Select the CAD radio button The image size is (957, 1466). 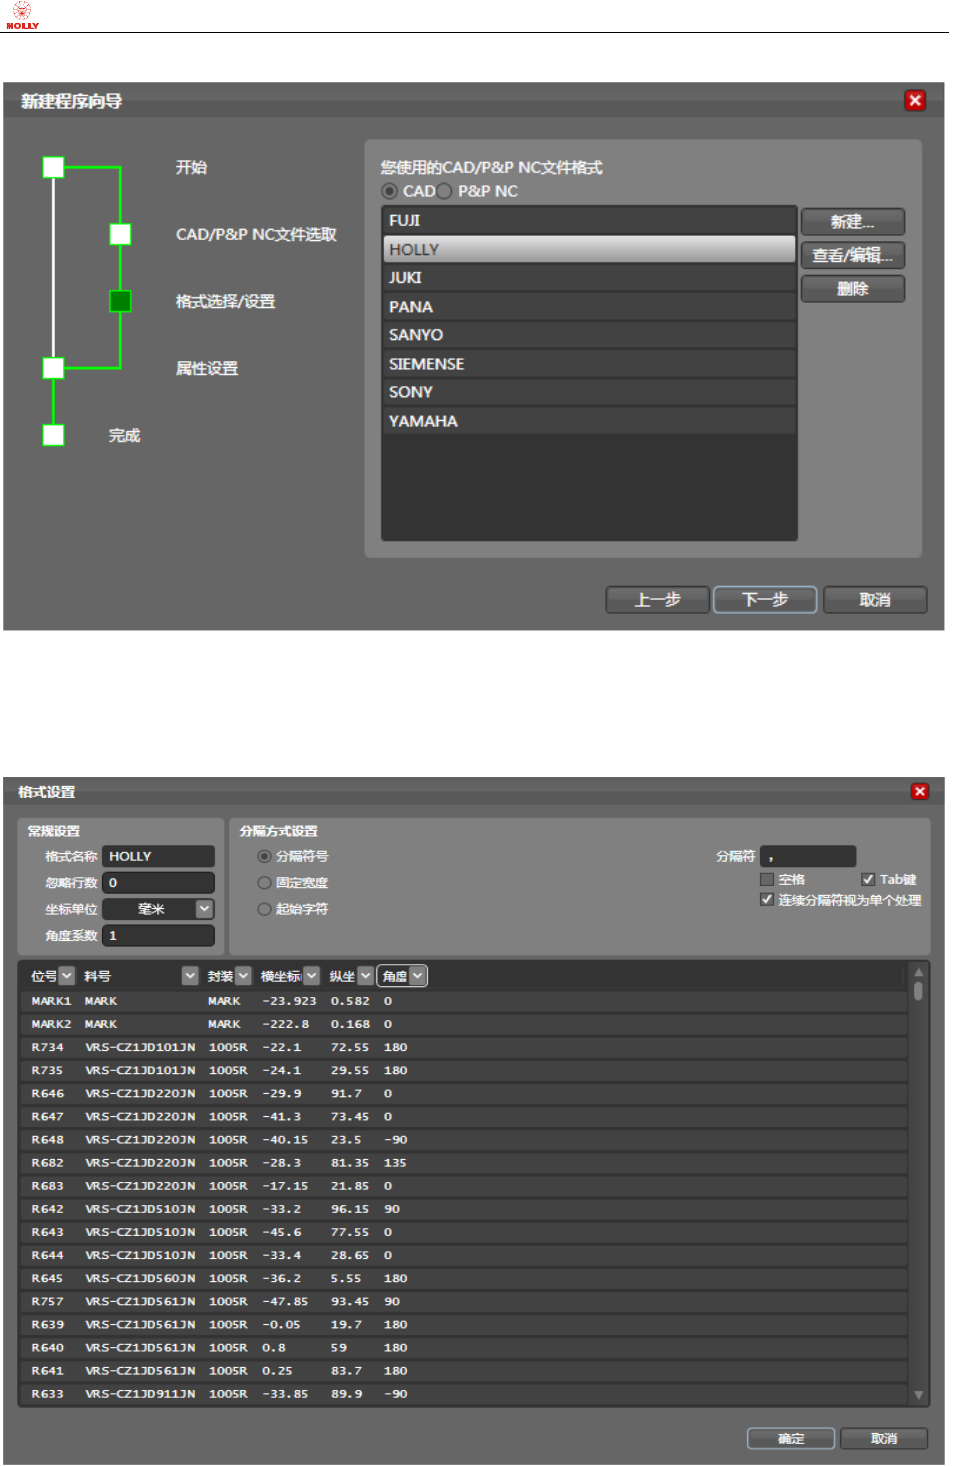(389, 191)
